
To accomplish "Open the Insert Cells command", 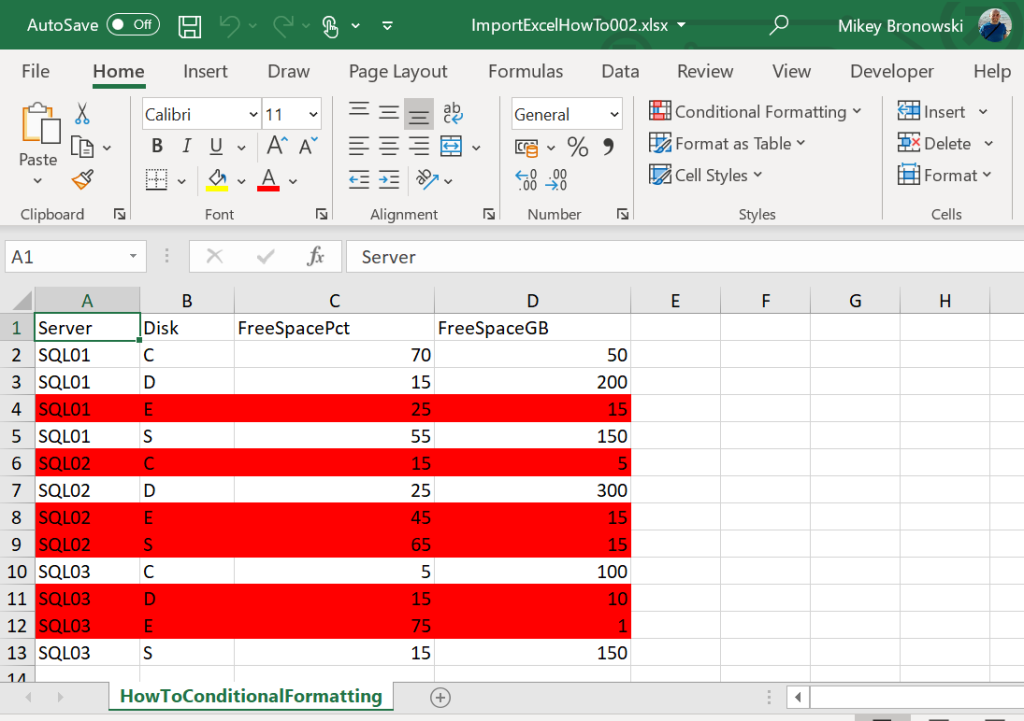I will click(938, 111).
